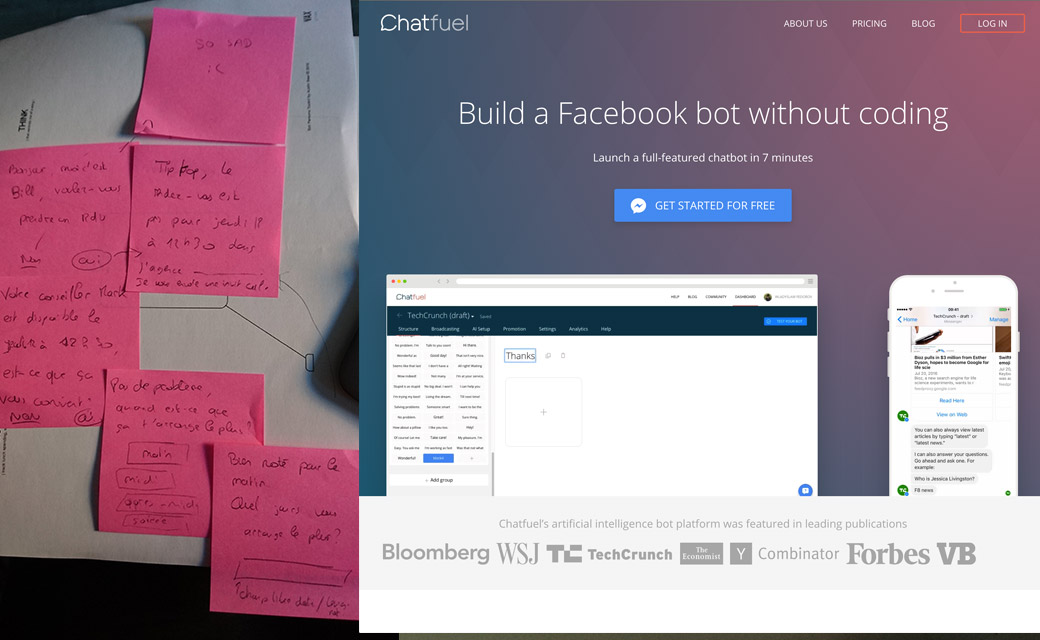Image resolution: width=1040 pixels, height=640 pixels.
Task: Click the TechCrunch logo among featured publications
Action: pos(610,553)
